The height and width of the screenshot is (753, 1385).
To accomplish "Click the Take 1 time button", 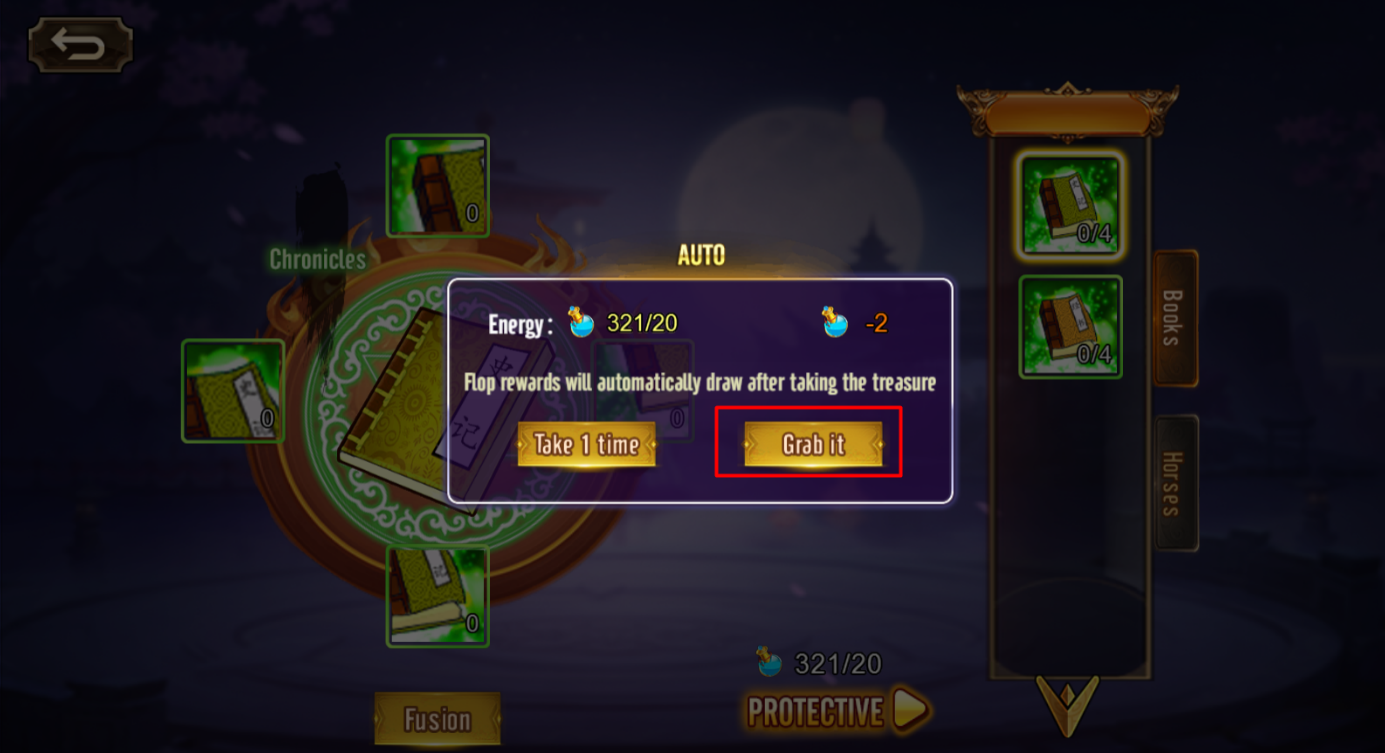I will tap(586, 444).
